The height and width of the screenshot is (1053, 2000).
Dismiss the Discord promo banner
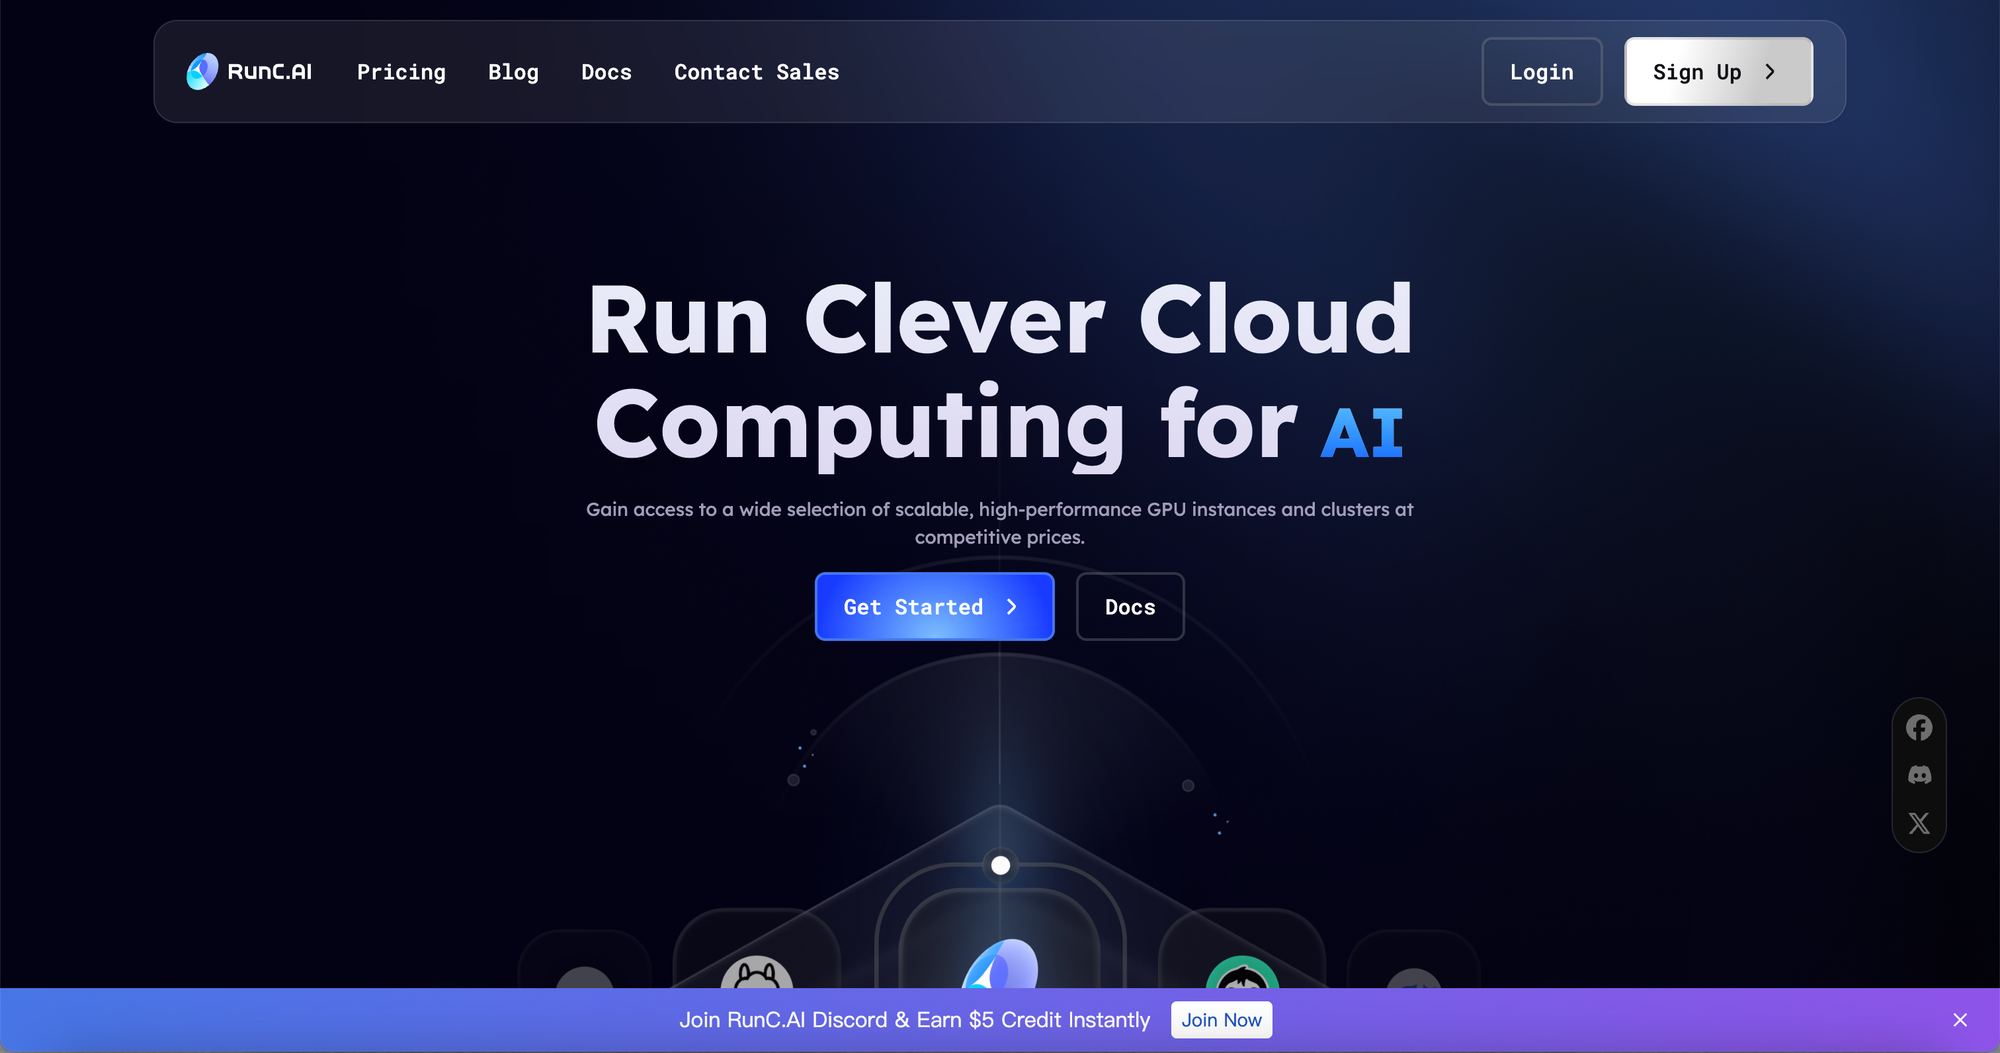point(1960,1020)
